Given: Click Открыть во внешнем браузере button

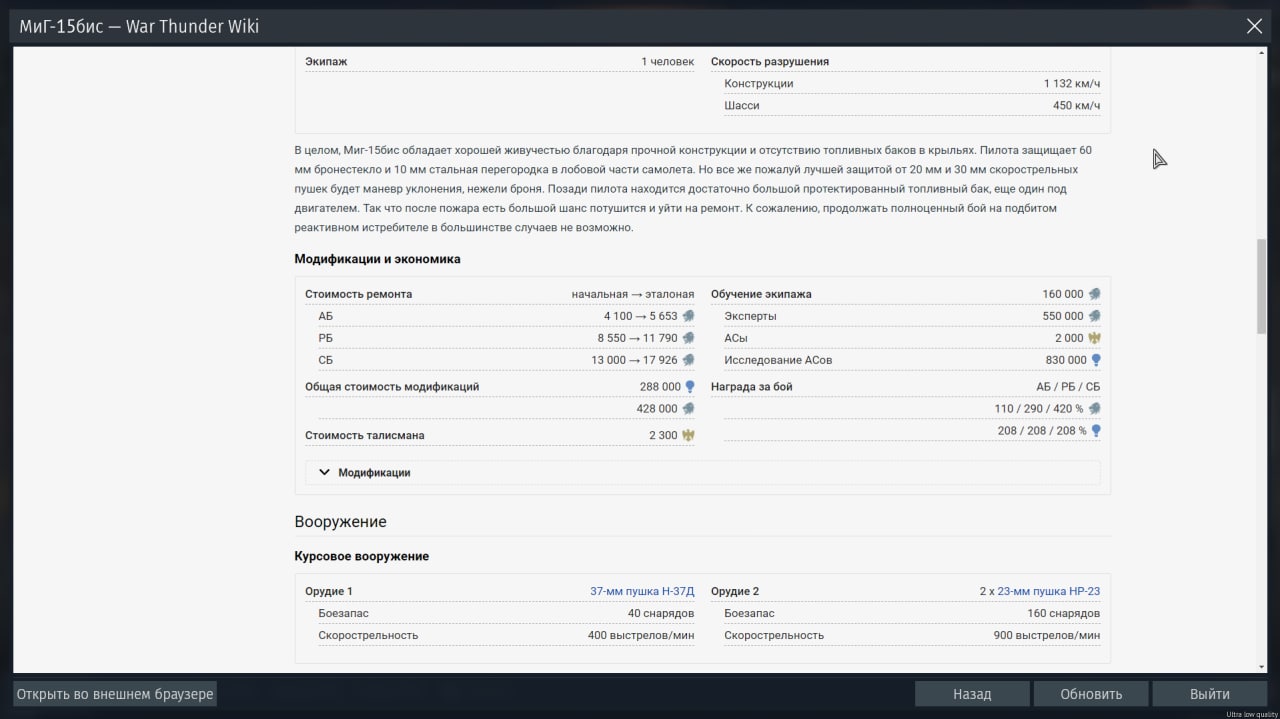Looking at the screenshot, I should (115, 694).
